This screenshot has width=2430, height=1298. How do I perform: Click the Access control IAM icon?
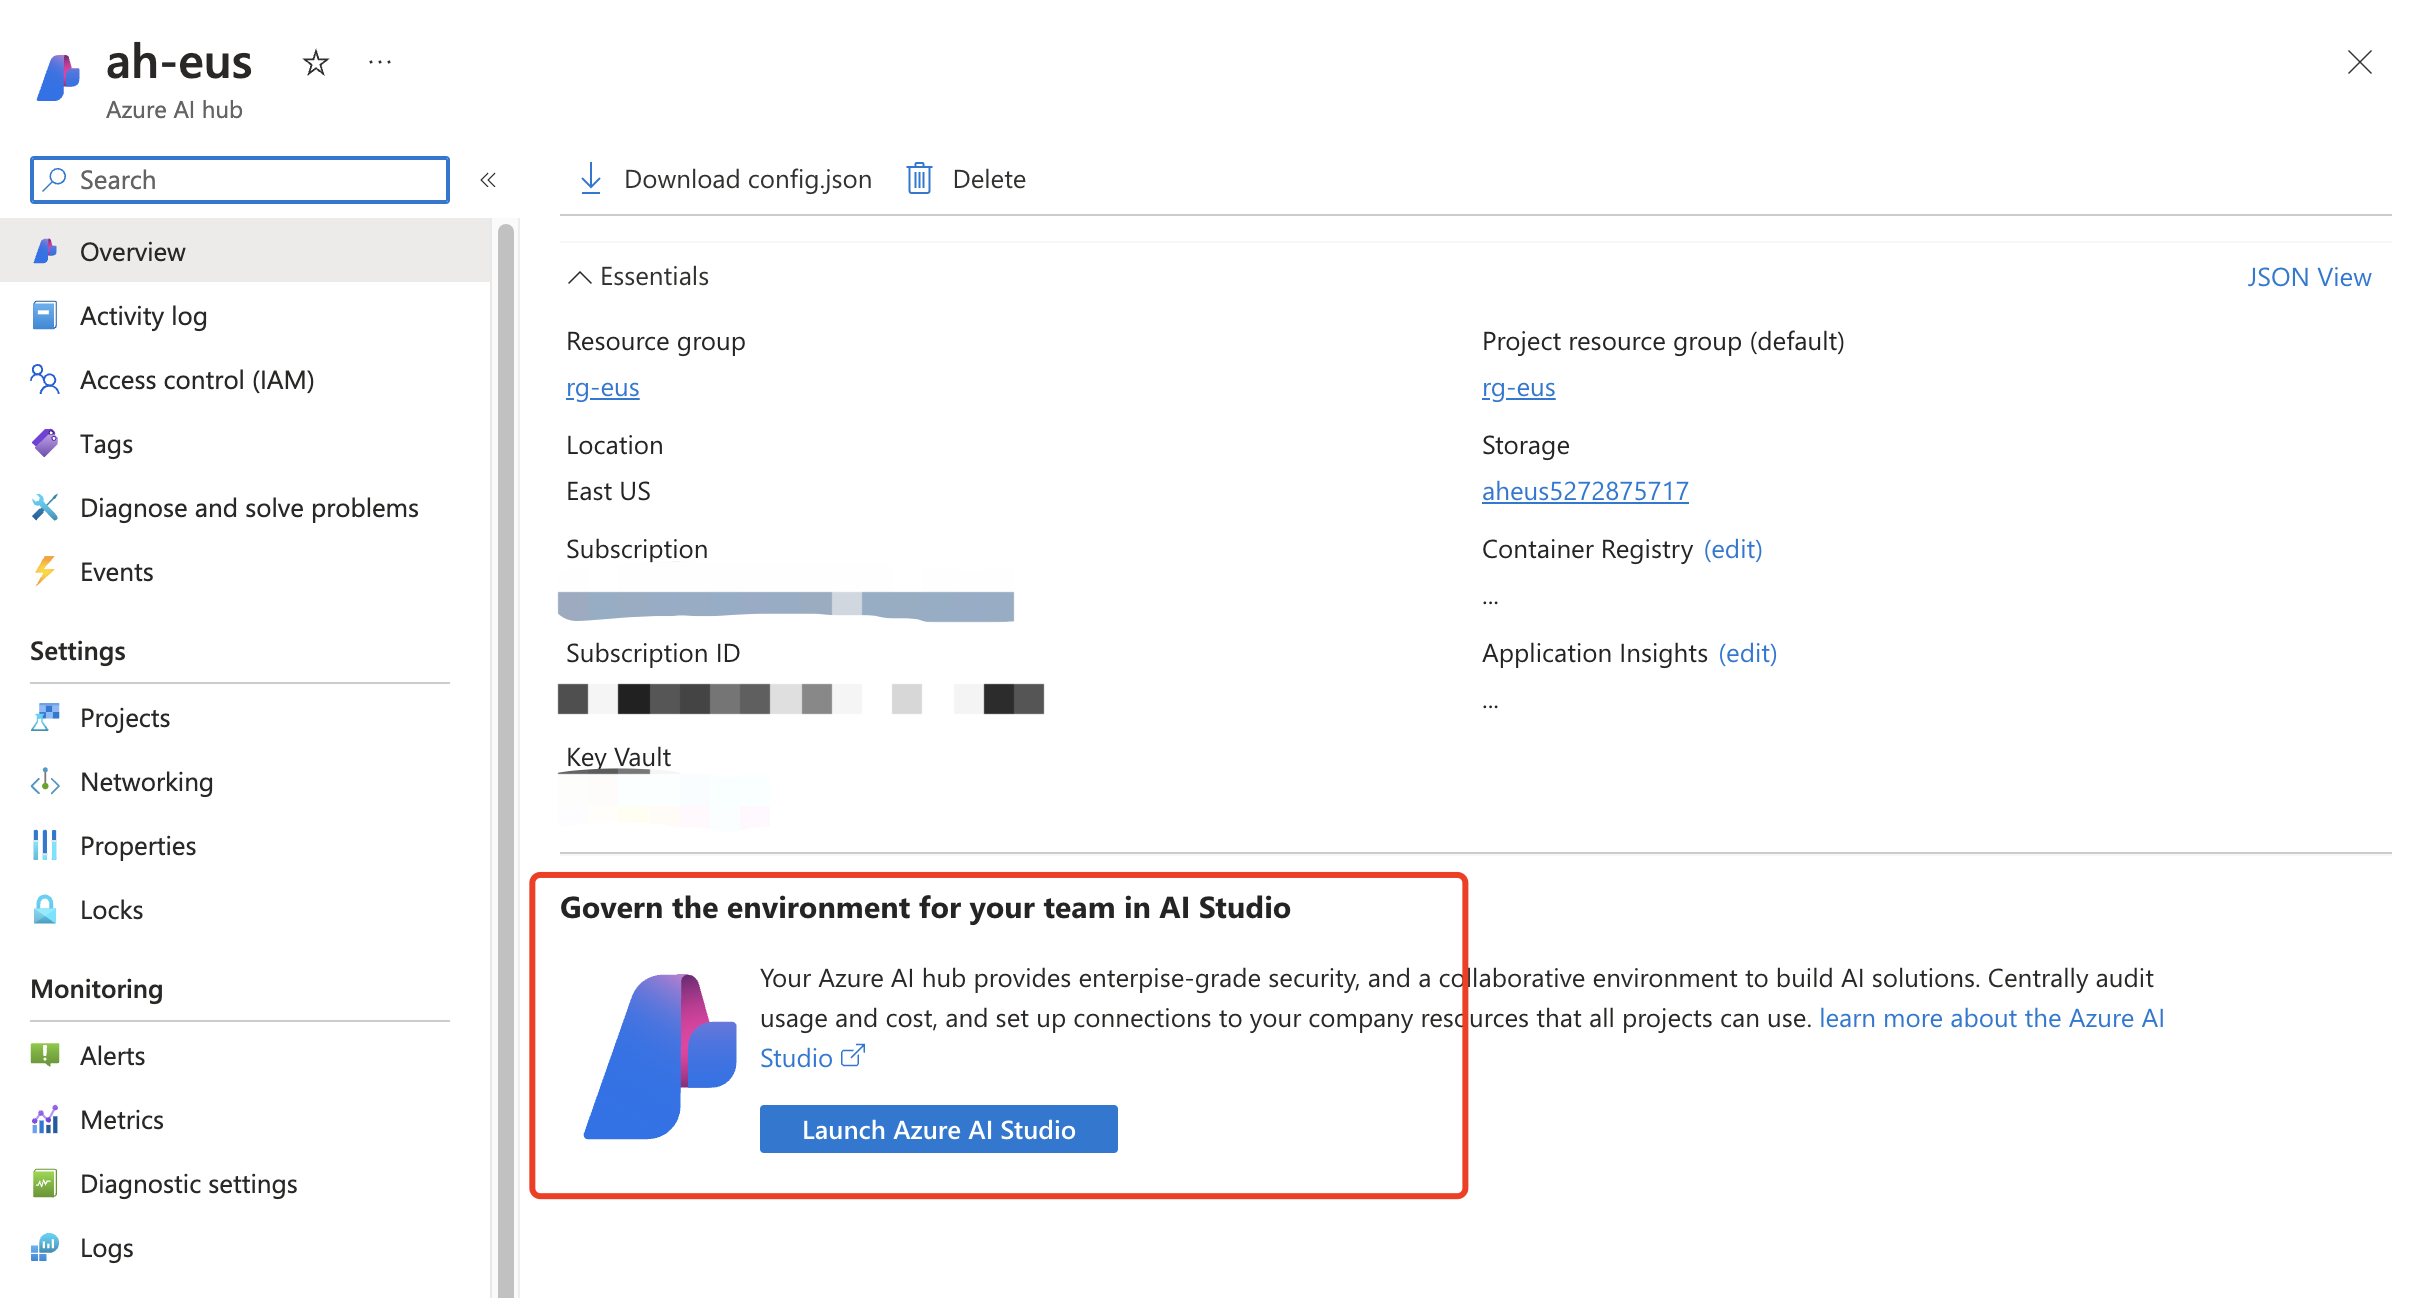coord(45,379)
